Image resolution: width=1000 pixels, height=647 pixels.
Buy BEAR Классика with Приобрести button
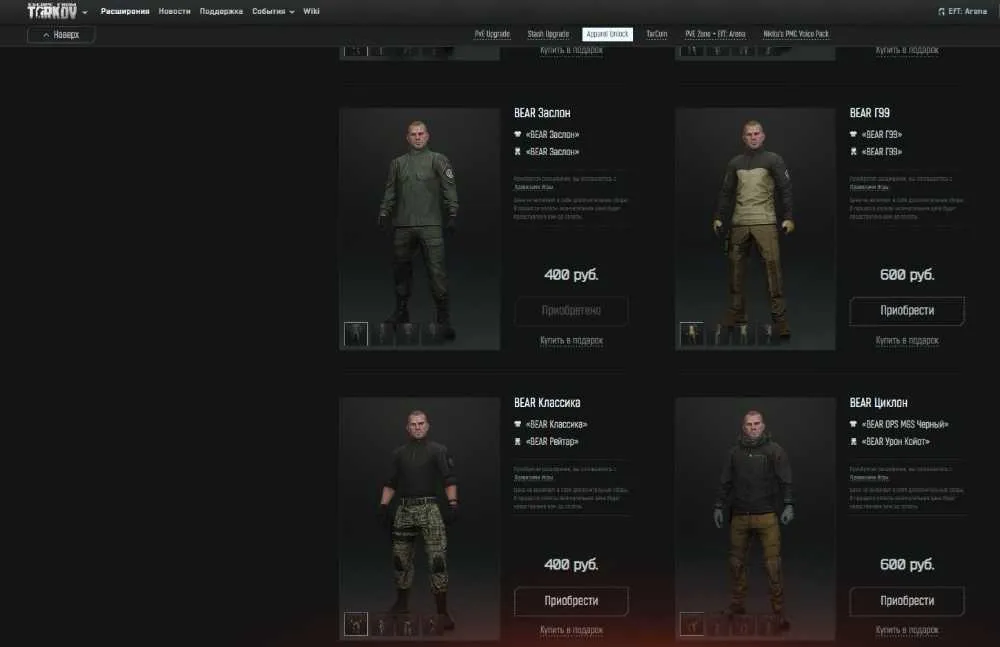click(x=571, y=601)
